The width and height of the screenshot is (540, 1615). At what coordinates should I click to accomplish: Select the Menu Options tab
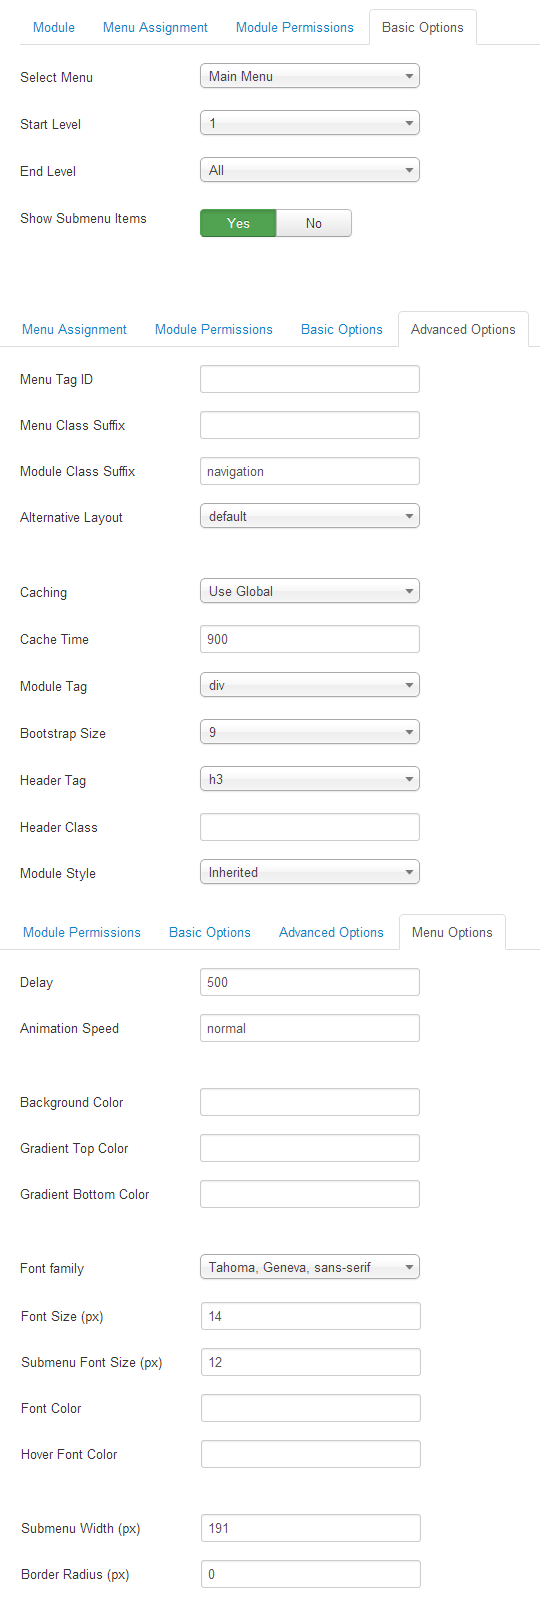[452, 932]
